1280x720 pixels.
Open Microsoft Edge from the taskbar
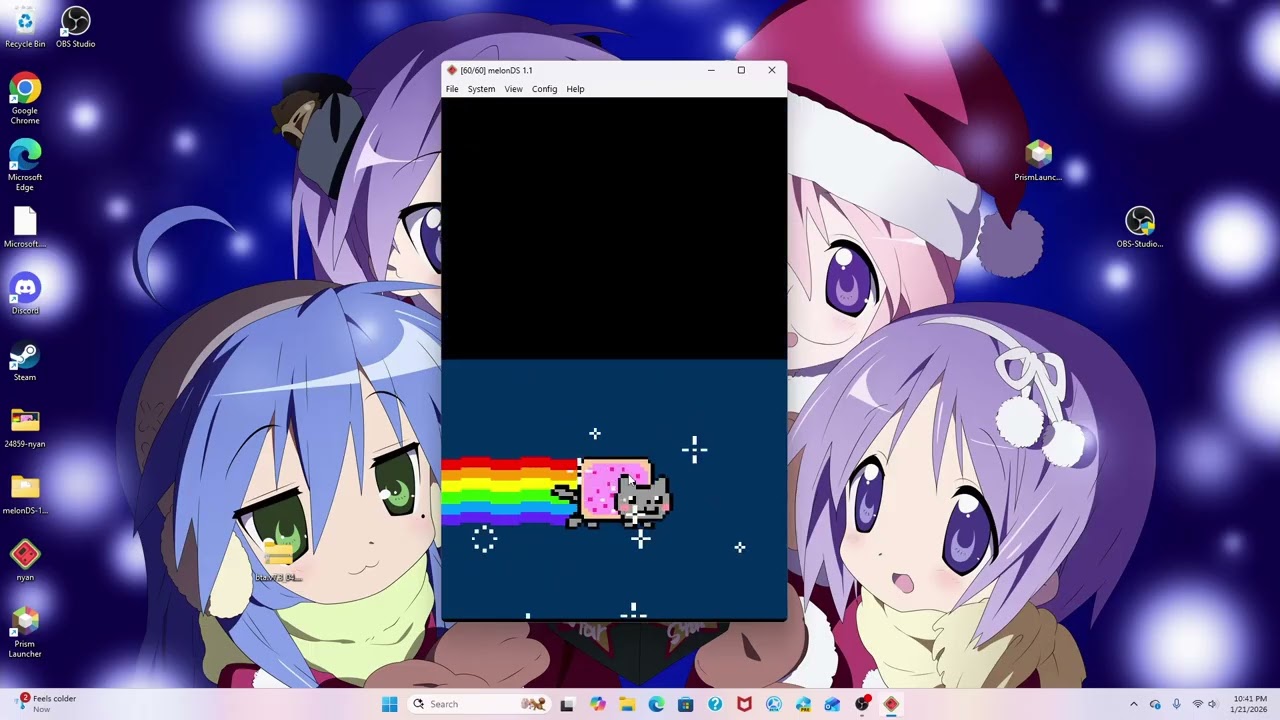[656, 704]
